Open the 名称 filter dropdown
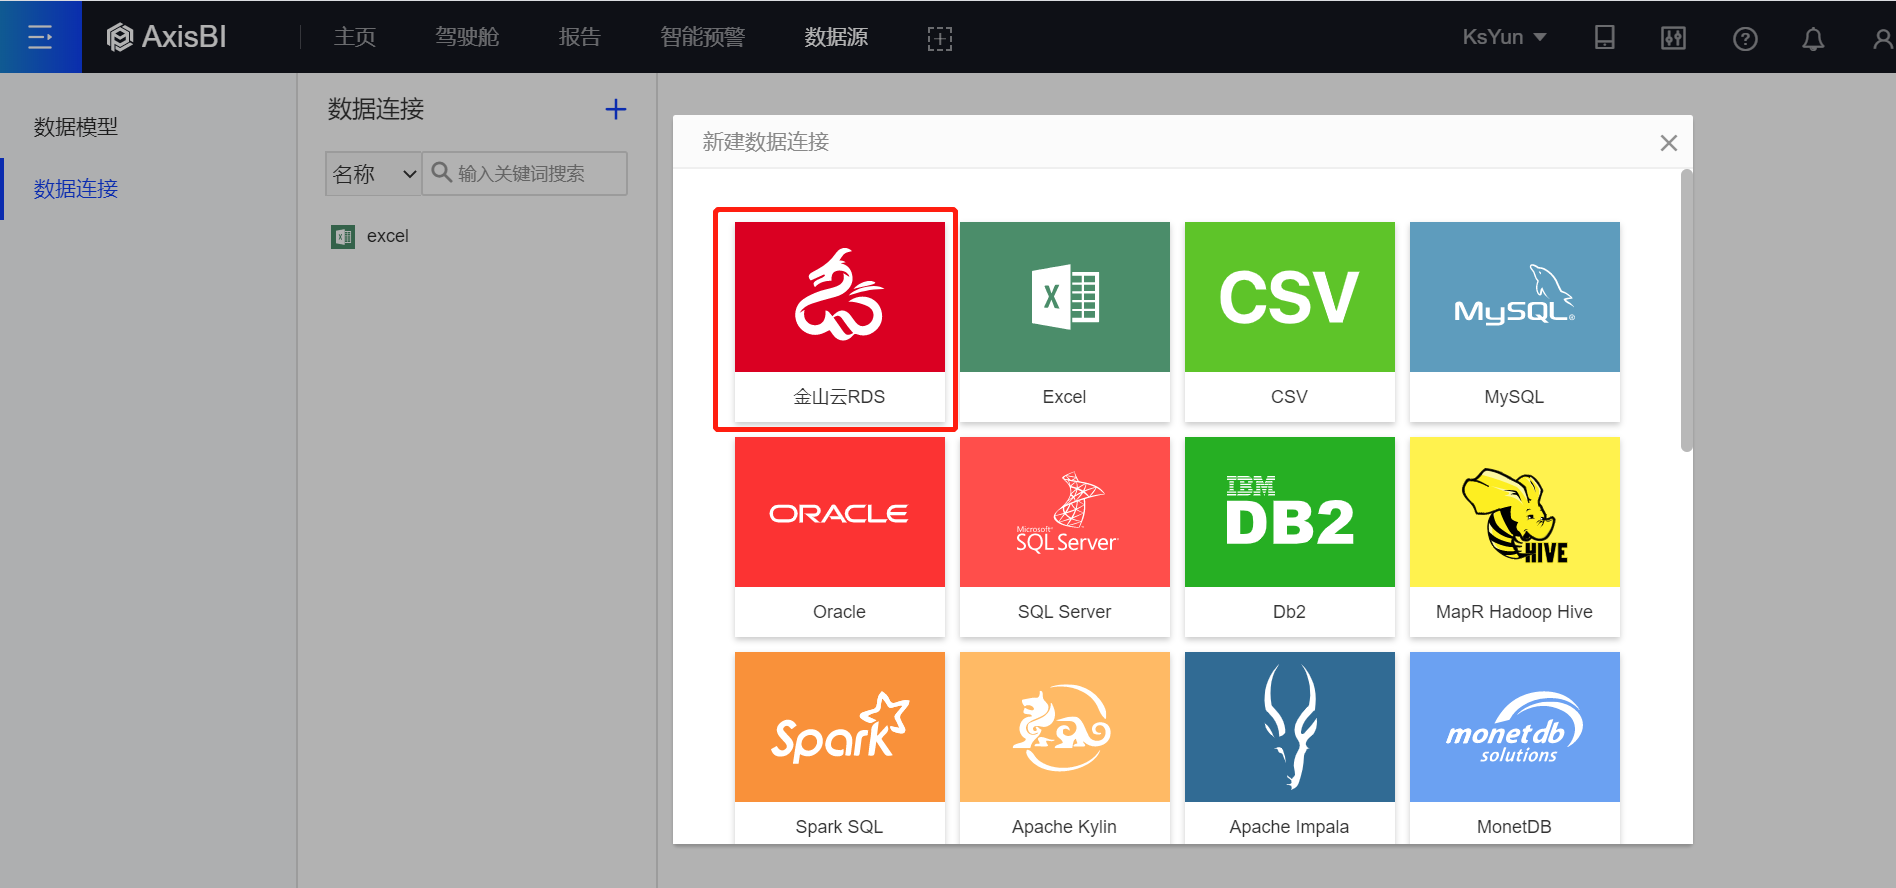Screen dimensions: 1896x888 click(x=374, y=174)
